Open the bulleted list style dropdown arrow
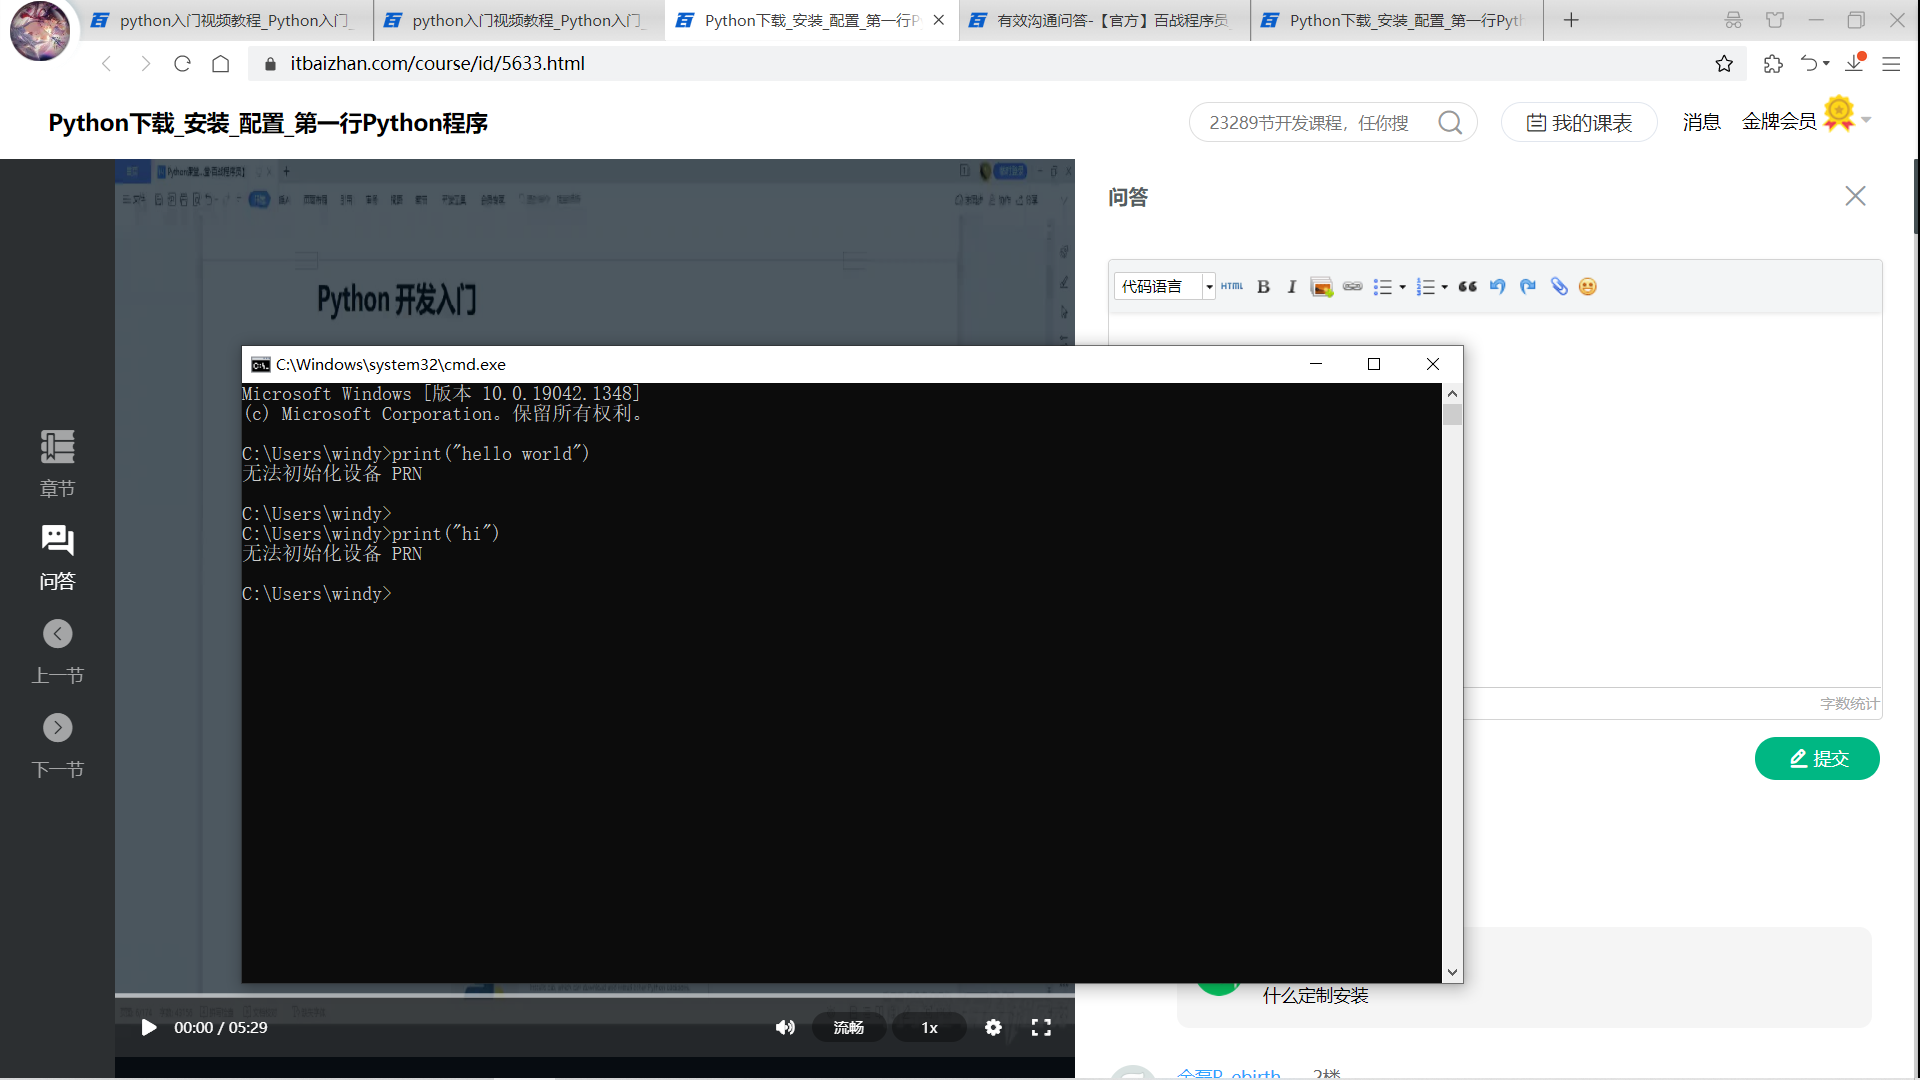The image size is (1920, 1080). pyautogui.click(x=1402, y=288)
